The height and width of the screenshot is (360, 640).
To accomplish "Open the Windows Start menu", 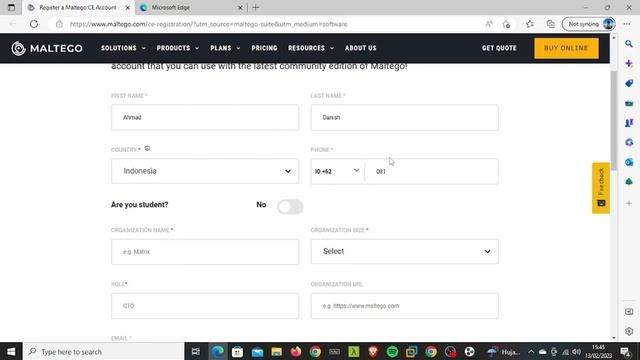I will [11, 351].
